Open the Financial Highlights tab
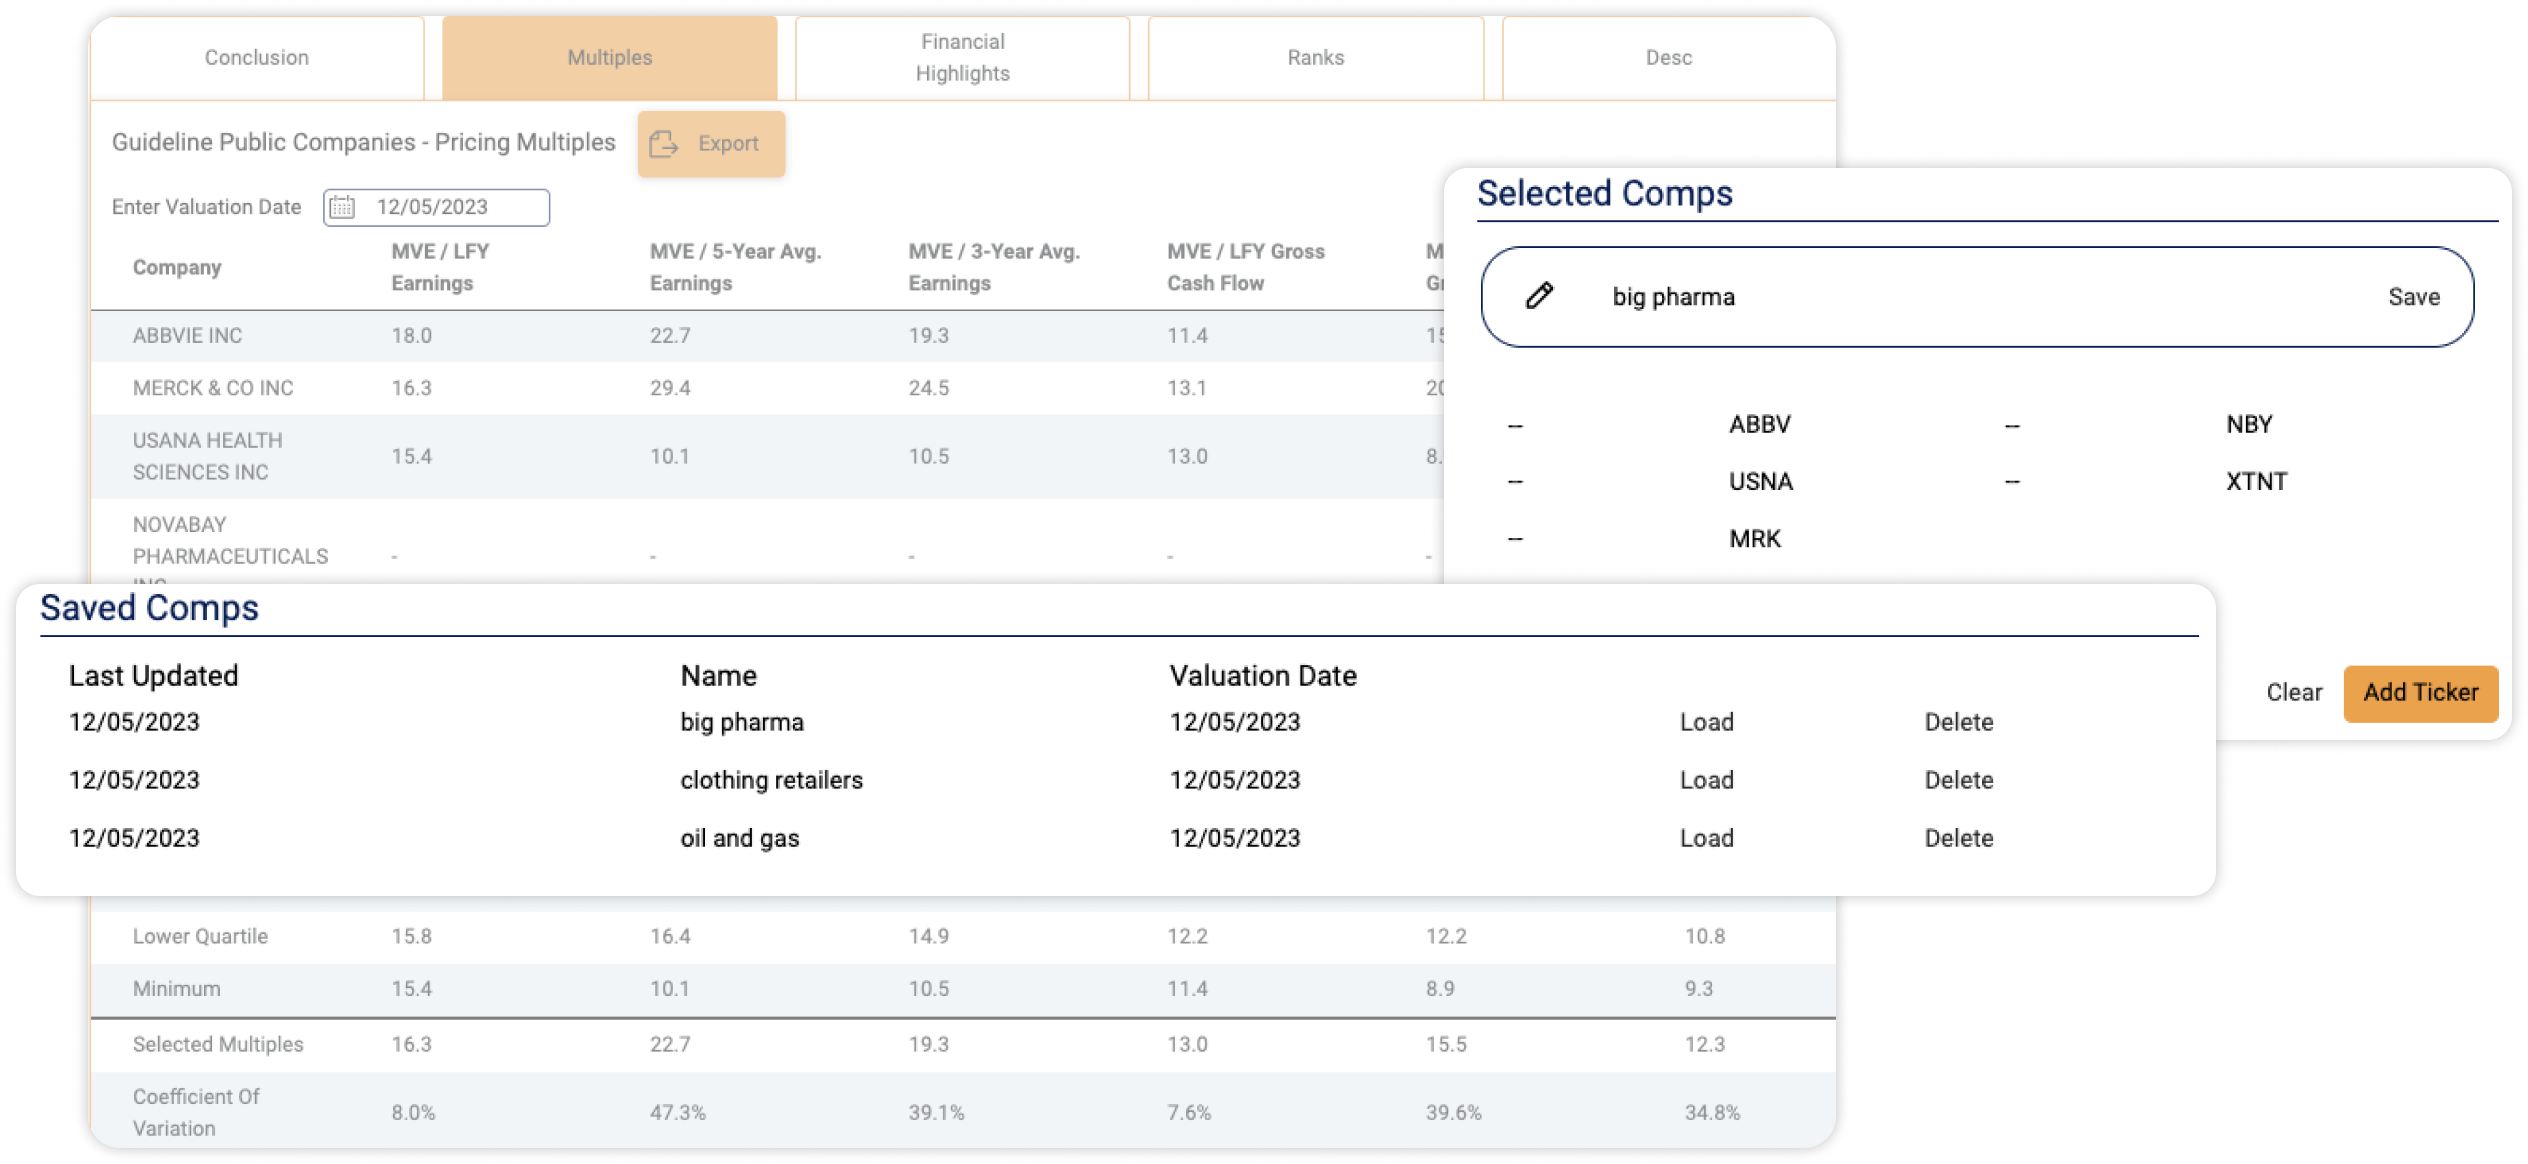Screen dimensions: 2528x1164 tap(961, 57)
